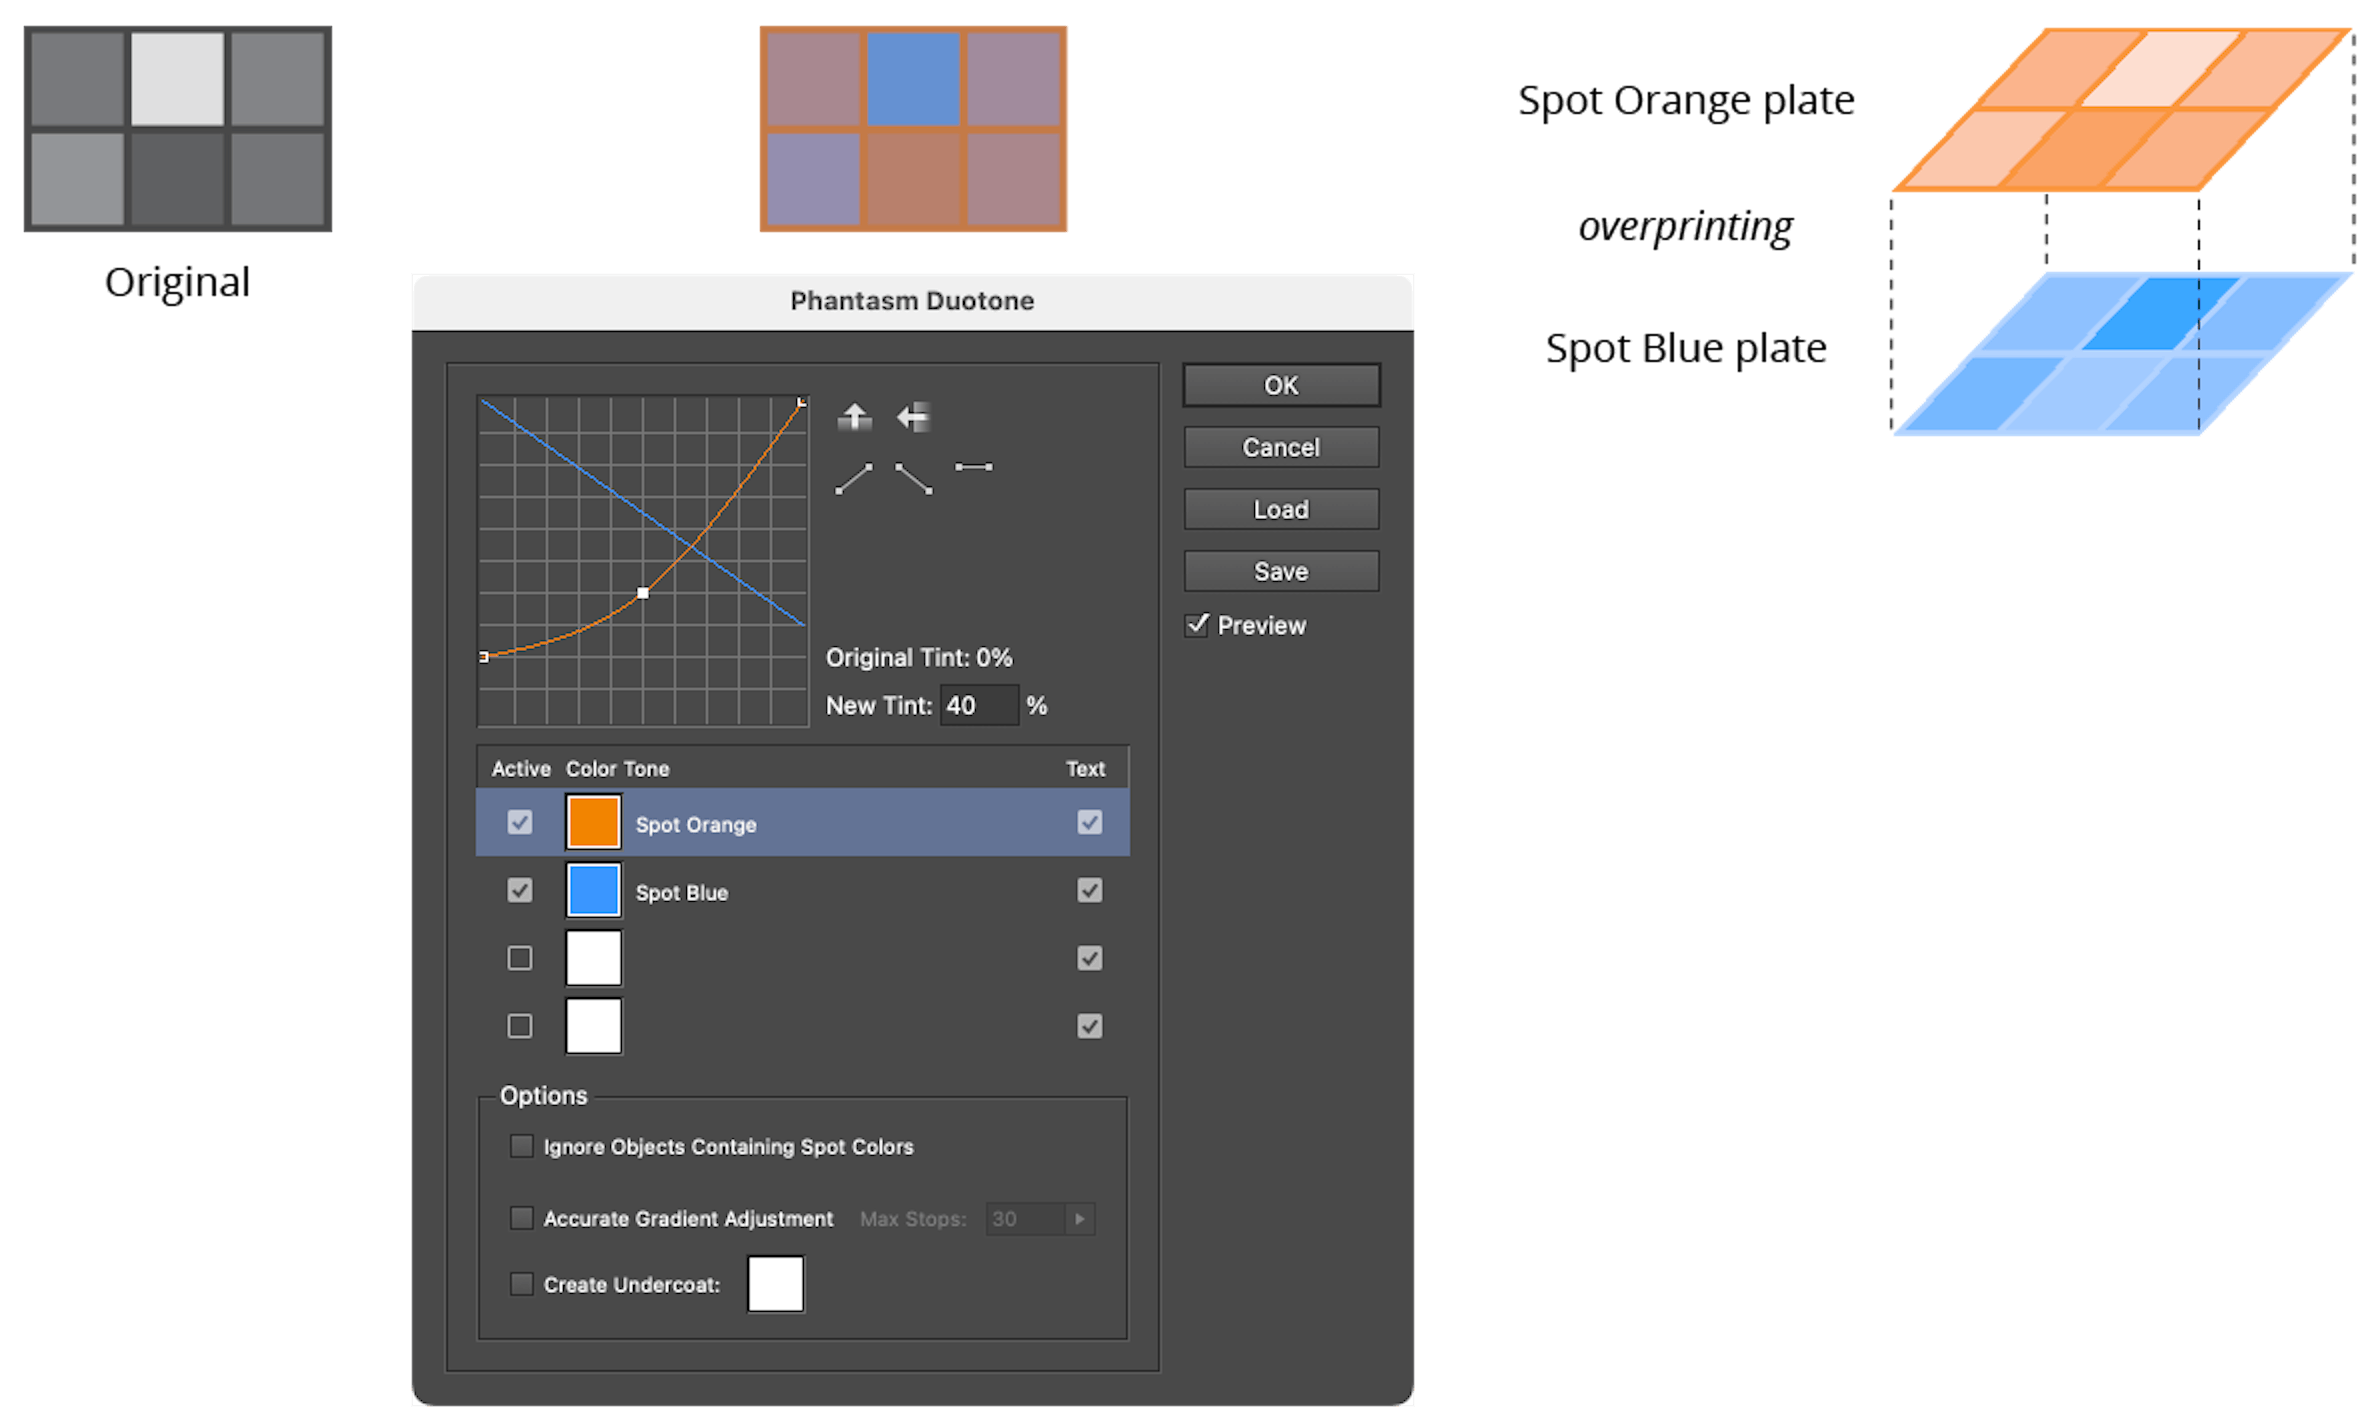Uncheck Active for Spot Blue
The height and width of the screenshot is (1422, 2378).
tap(519, 890)
